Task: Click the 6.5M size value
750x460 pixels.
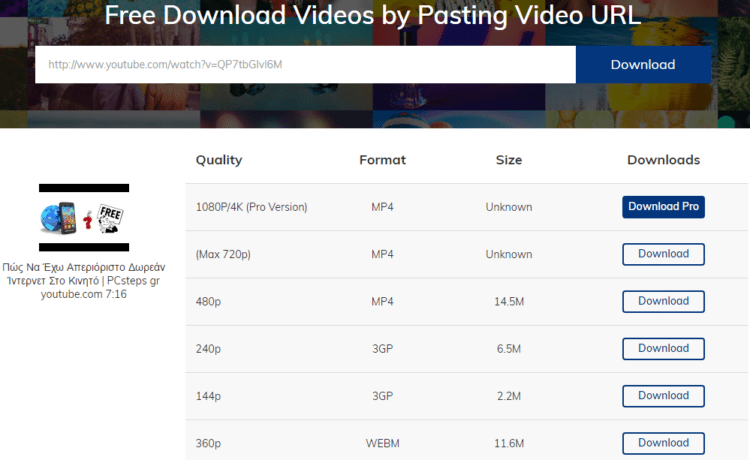Action: (x=509, y=349)
